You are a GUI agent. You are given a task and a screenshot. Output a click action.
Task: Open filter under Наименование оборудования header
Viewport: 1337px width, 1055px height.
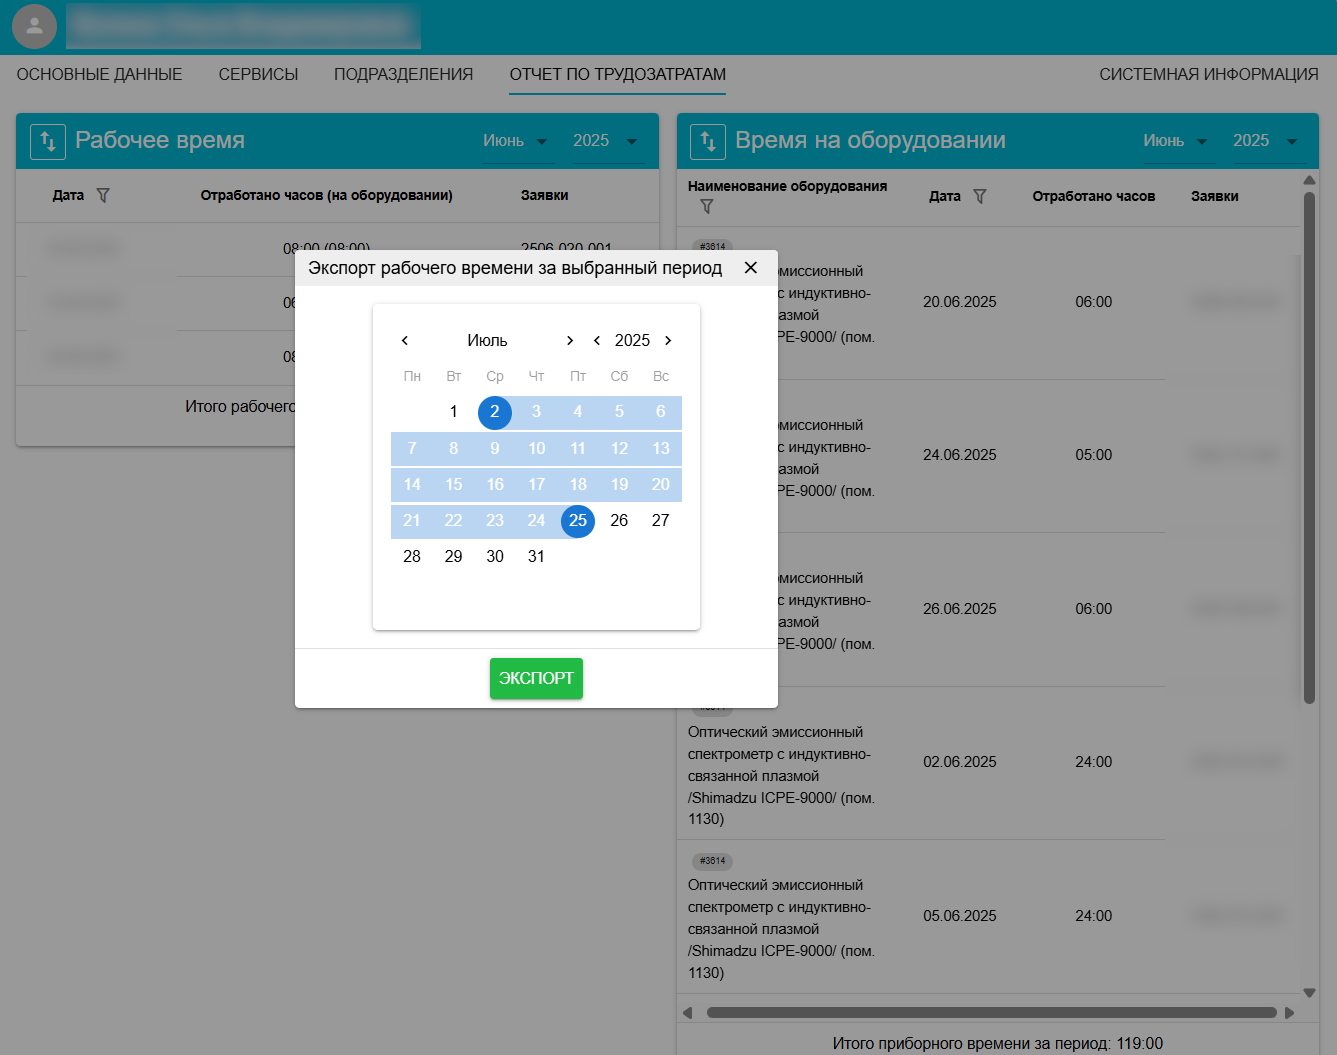707,207
